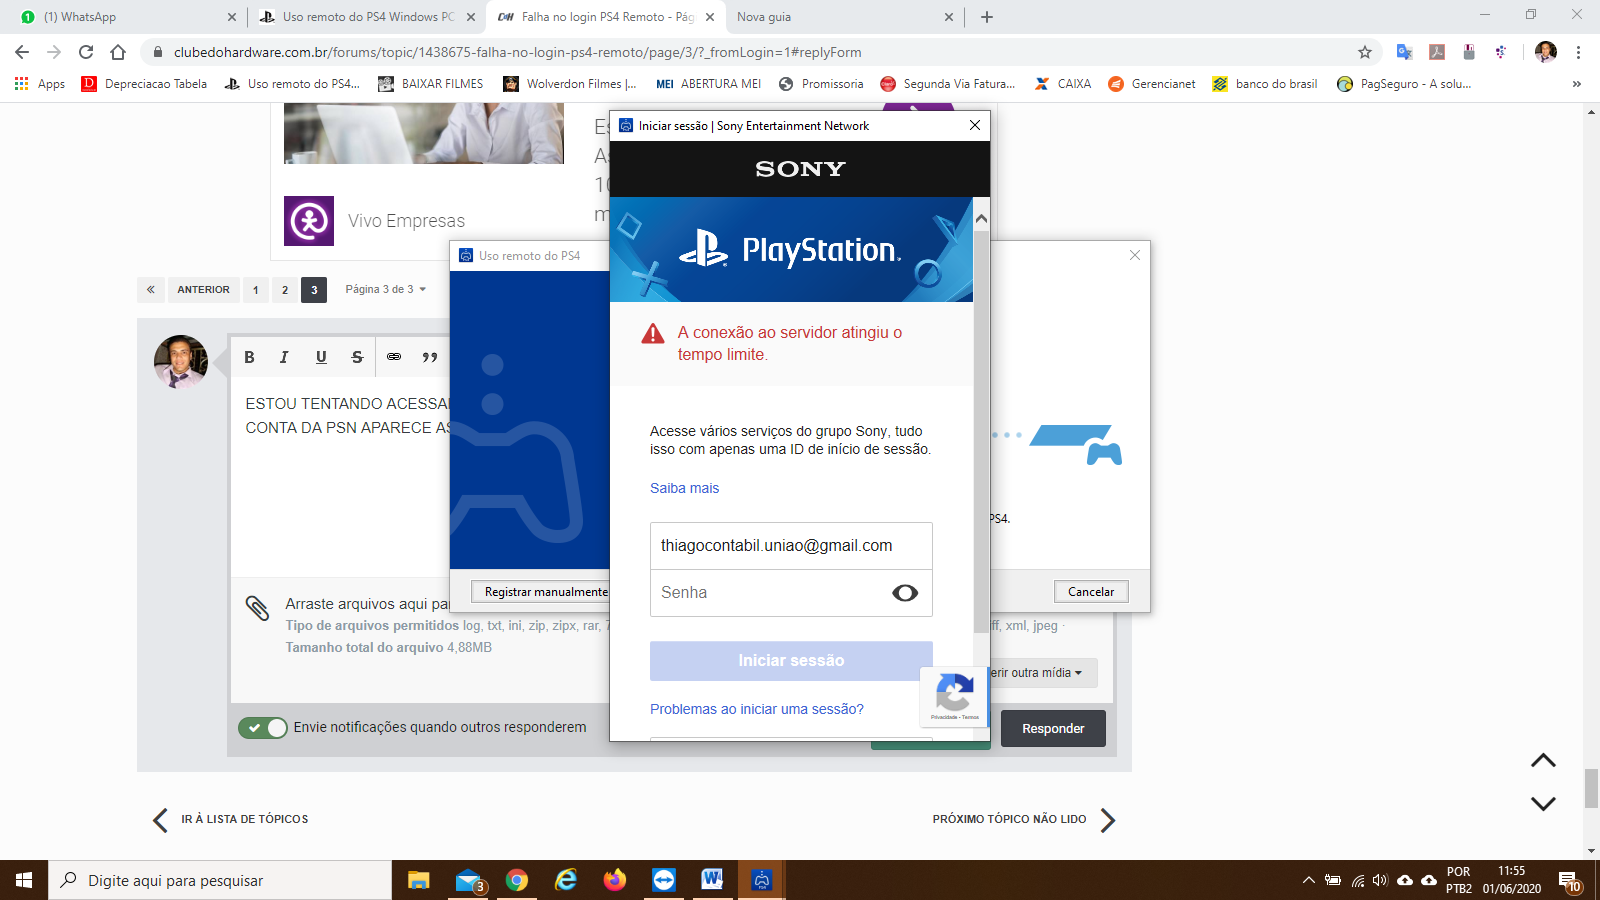
Task: Click the 'Saiba mais' link
Action: tap(684, 488)
